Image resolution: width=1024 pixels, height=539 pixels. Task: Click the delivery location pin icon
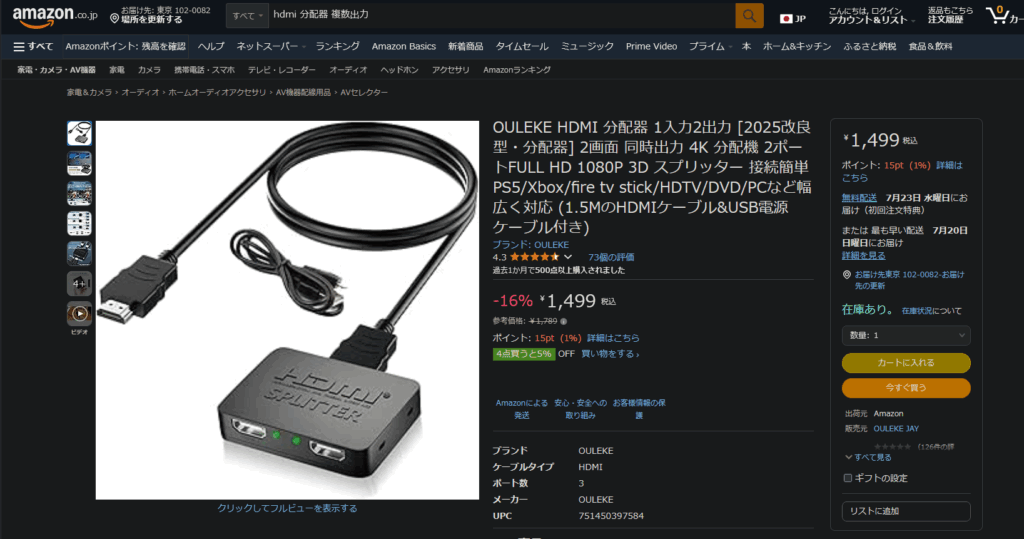114,19
